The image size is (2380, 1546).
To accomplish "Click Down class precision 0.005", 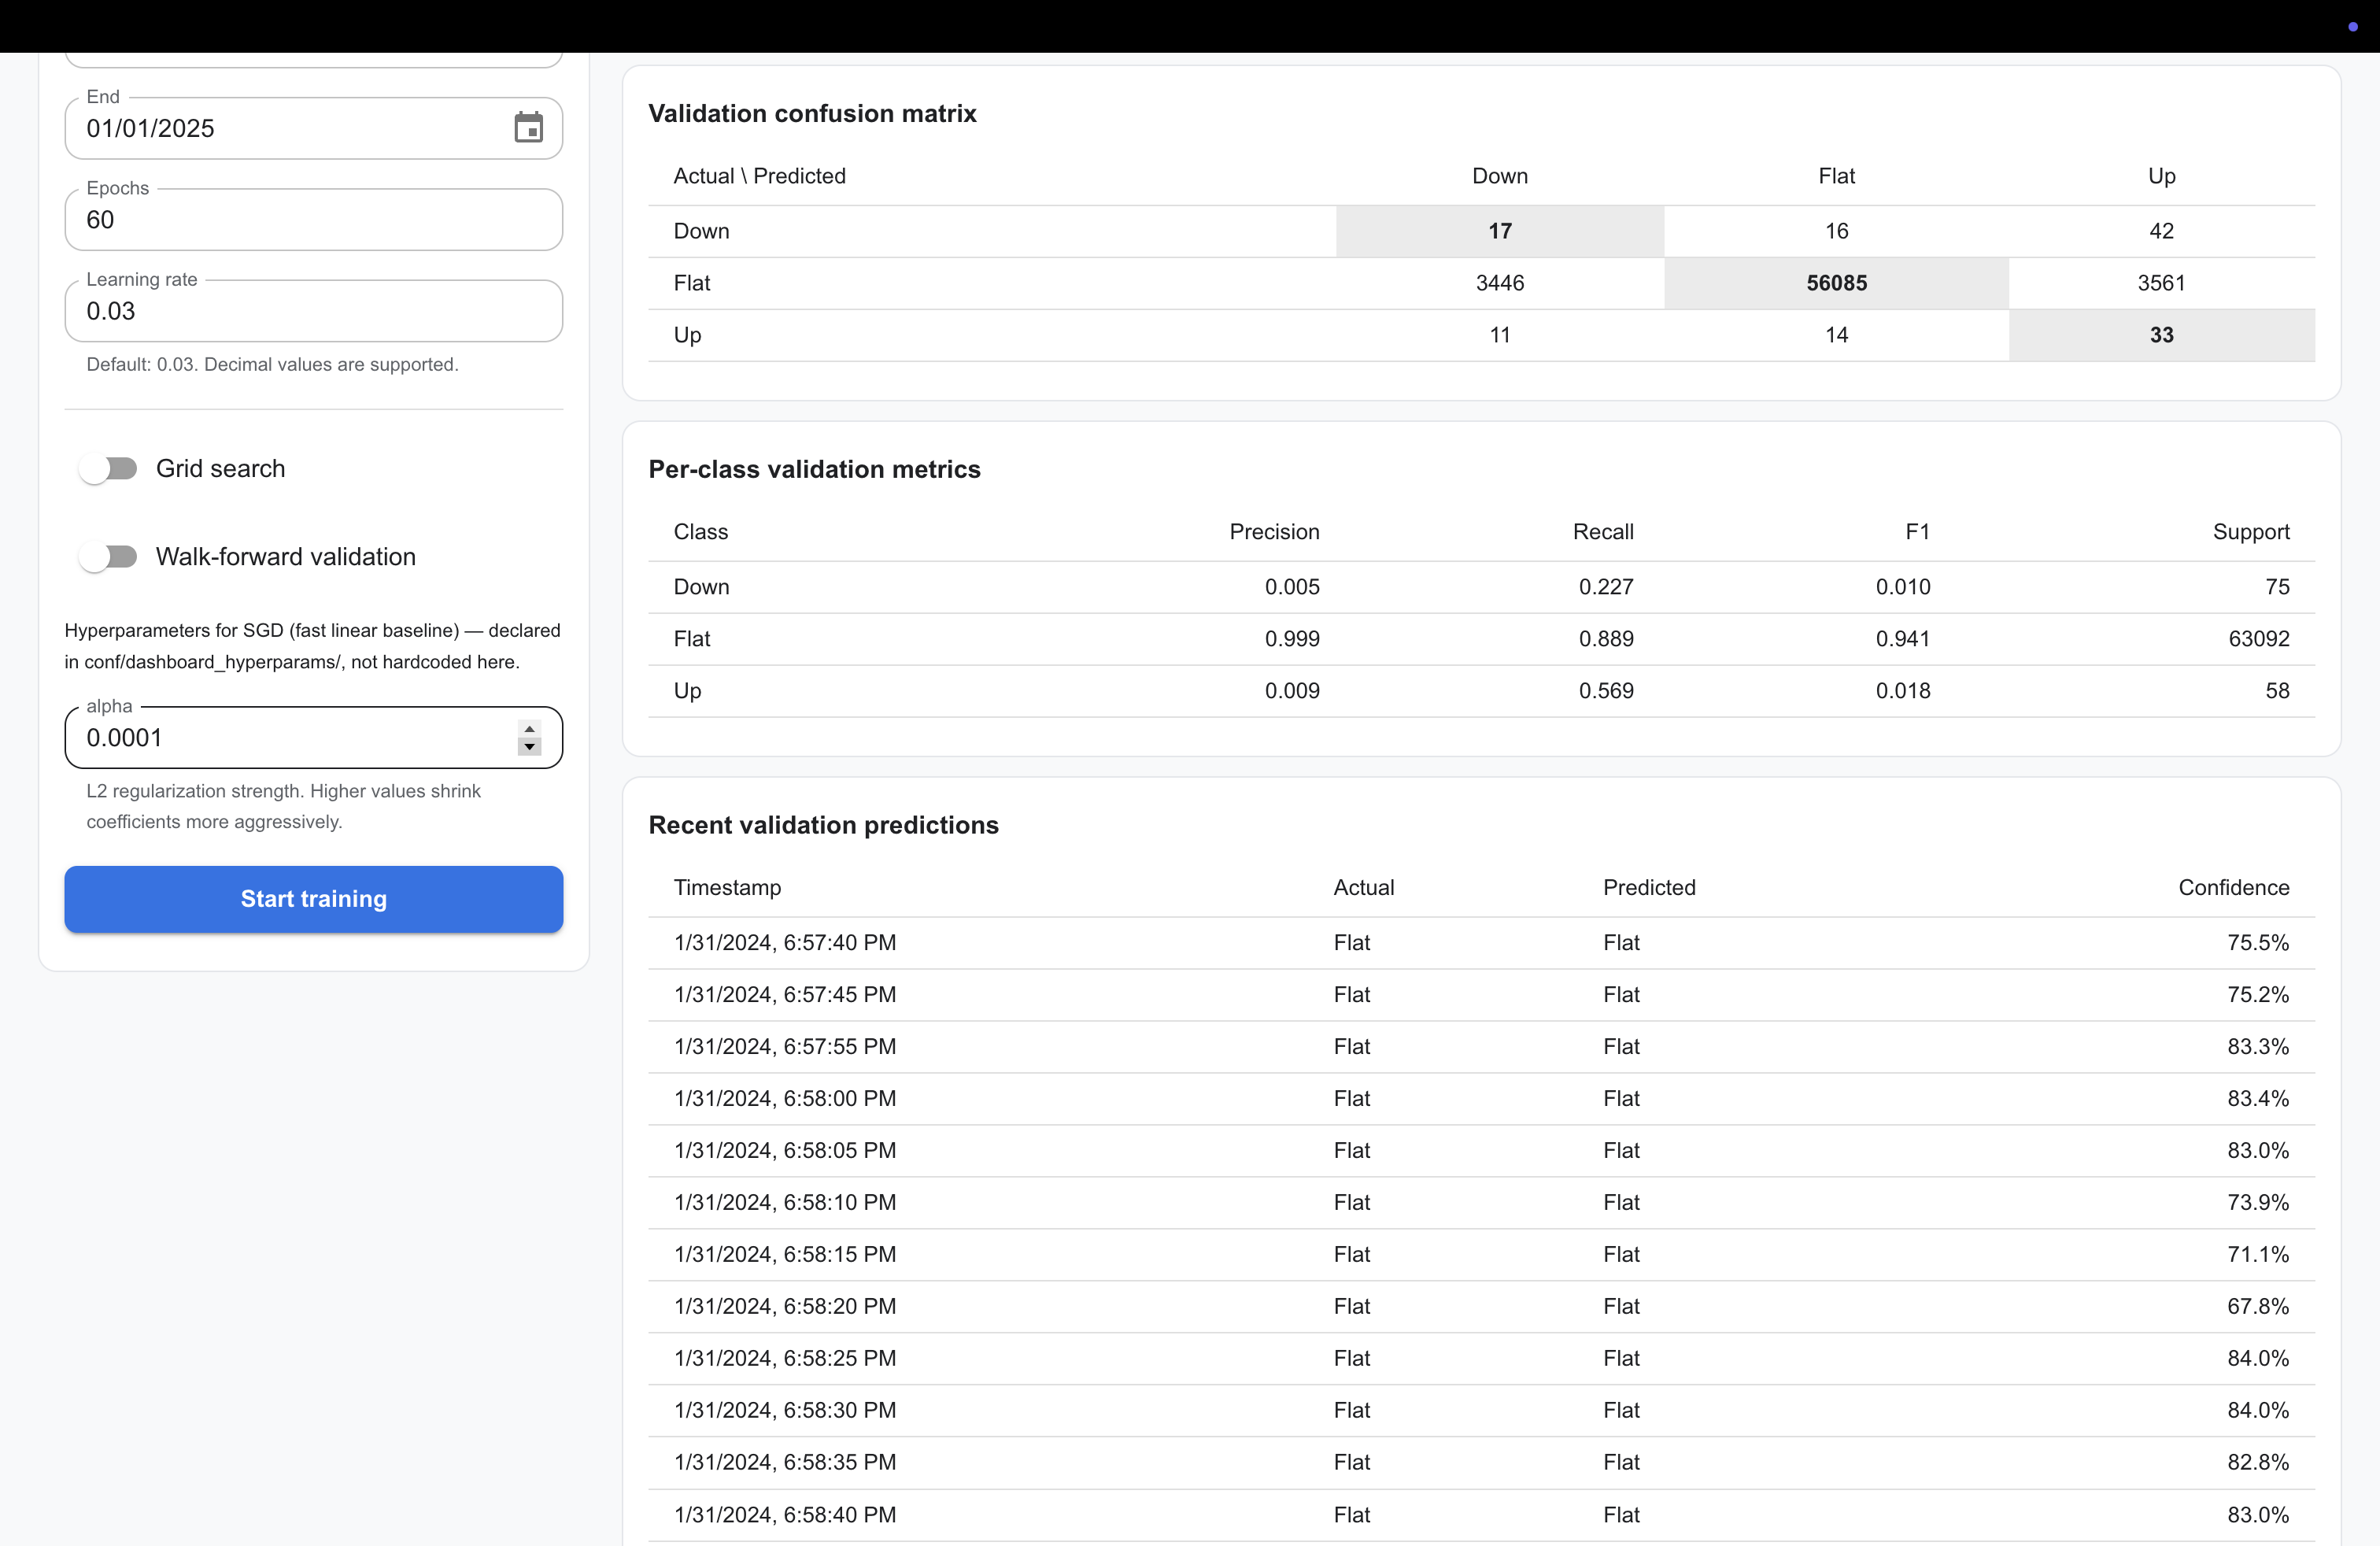I will pyautogui.click(x=1292, y=587).
